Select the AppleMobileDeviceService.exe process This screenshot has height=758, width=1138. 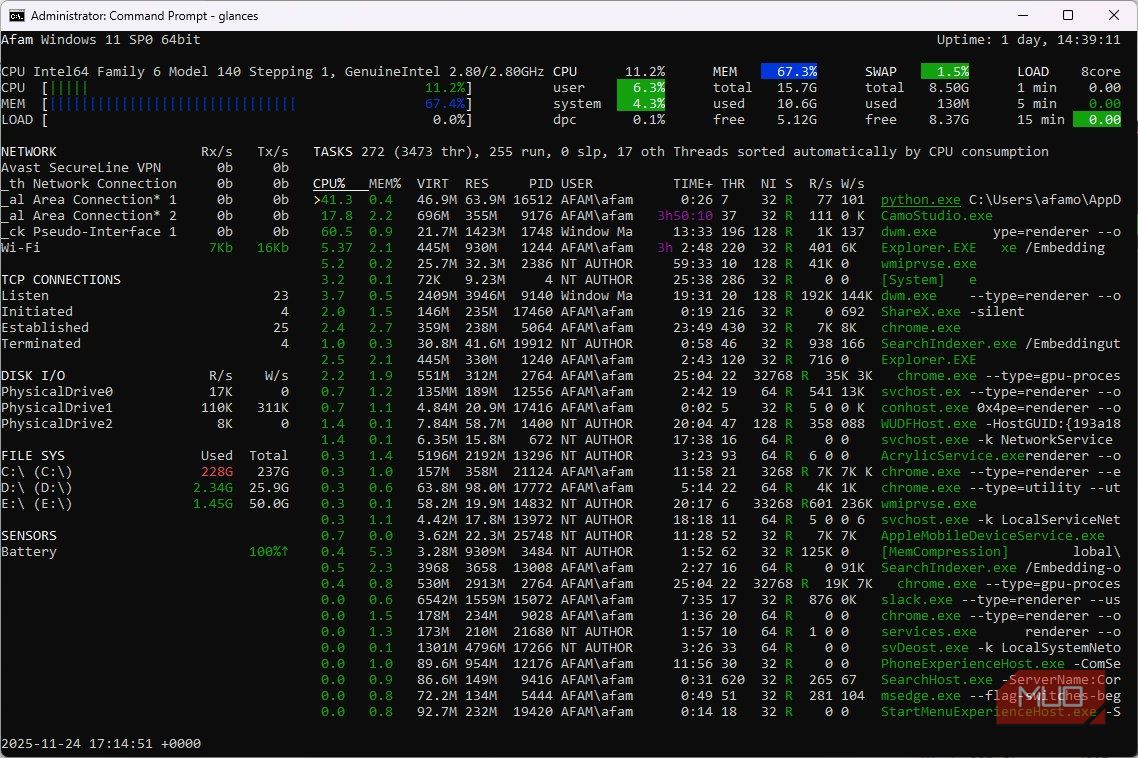click(992, 535)
